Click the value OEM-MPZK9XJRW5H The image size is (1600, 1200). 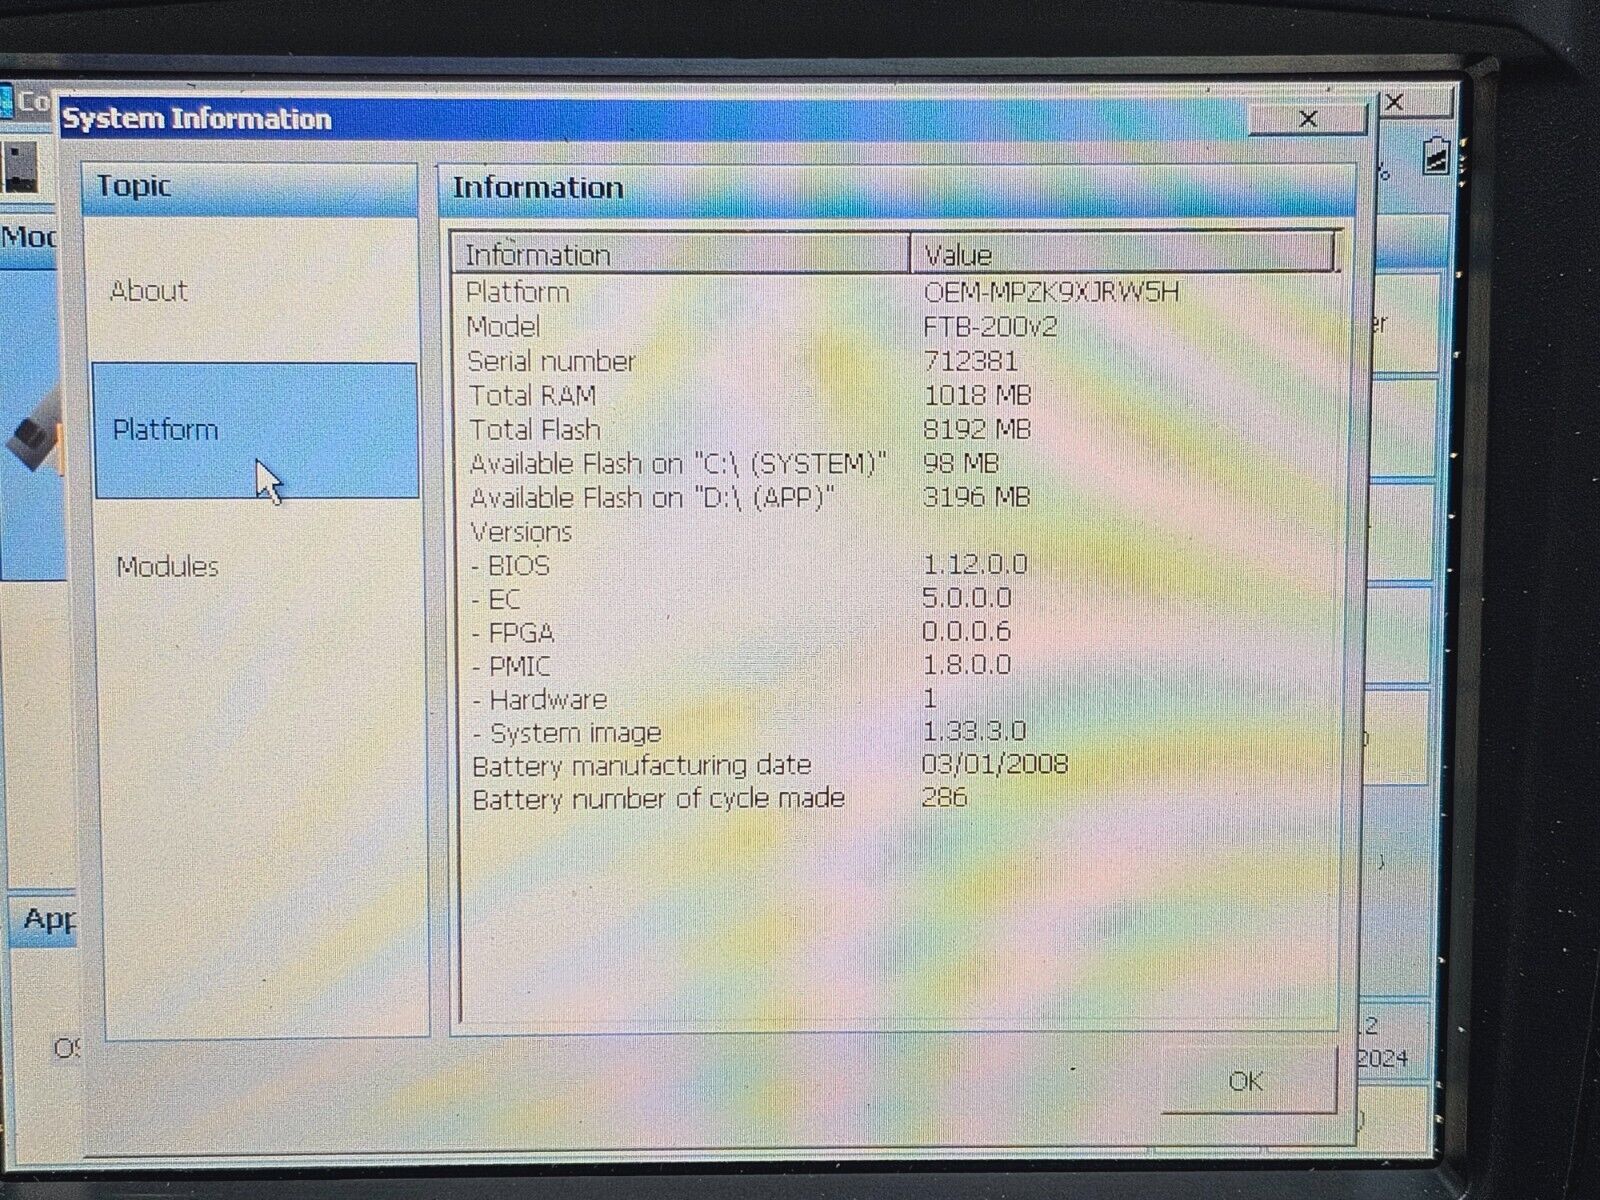click(x=1051, y=292)
